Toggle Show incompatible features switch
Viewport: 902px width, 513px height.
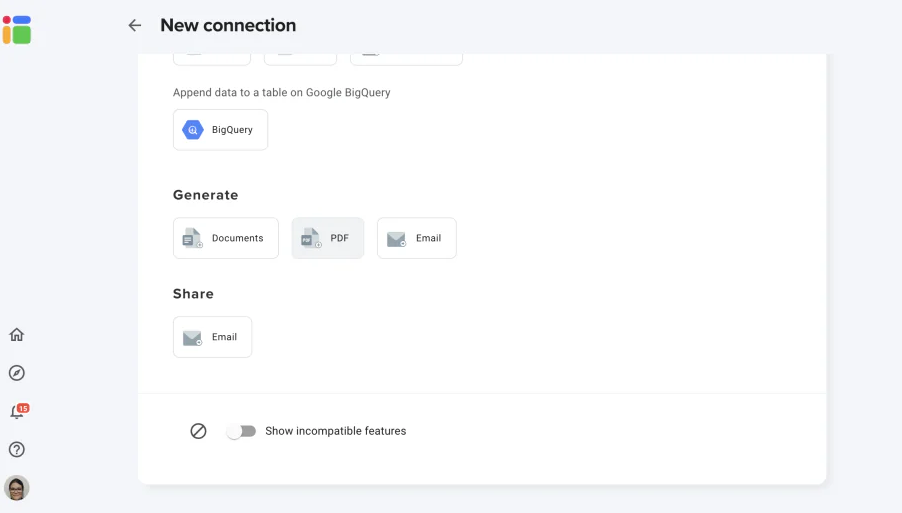pos(241,431)
